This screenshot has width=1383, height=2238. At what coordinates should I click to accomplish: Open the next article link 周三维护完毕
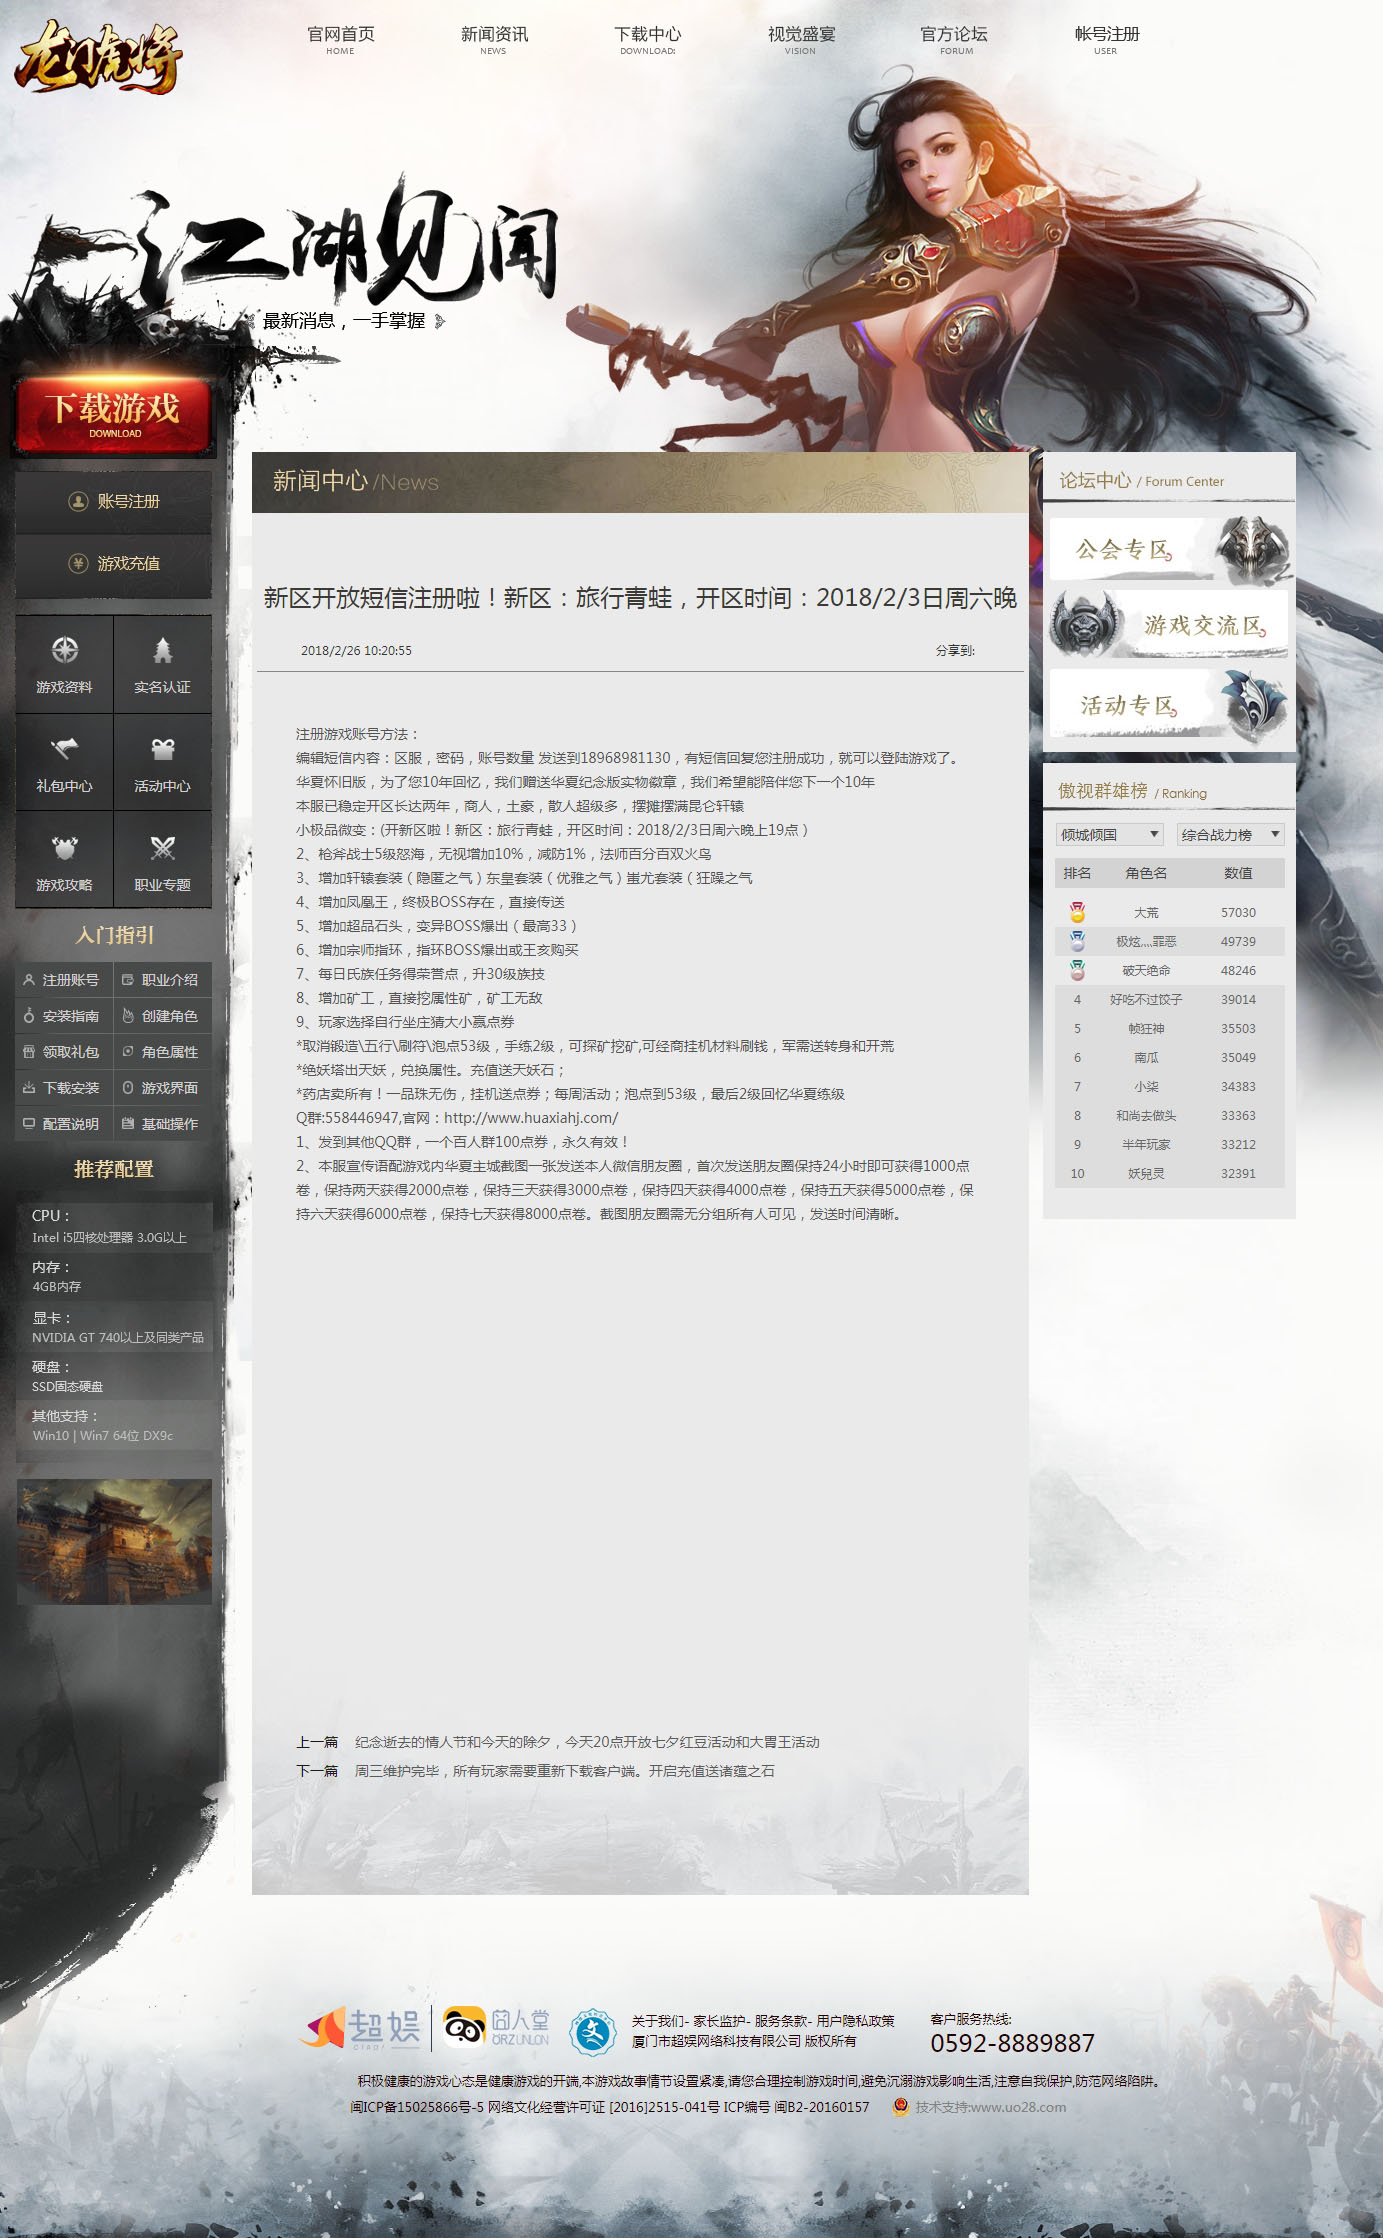(564, 1771)
